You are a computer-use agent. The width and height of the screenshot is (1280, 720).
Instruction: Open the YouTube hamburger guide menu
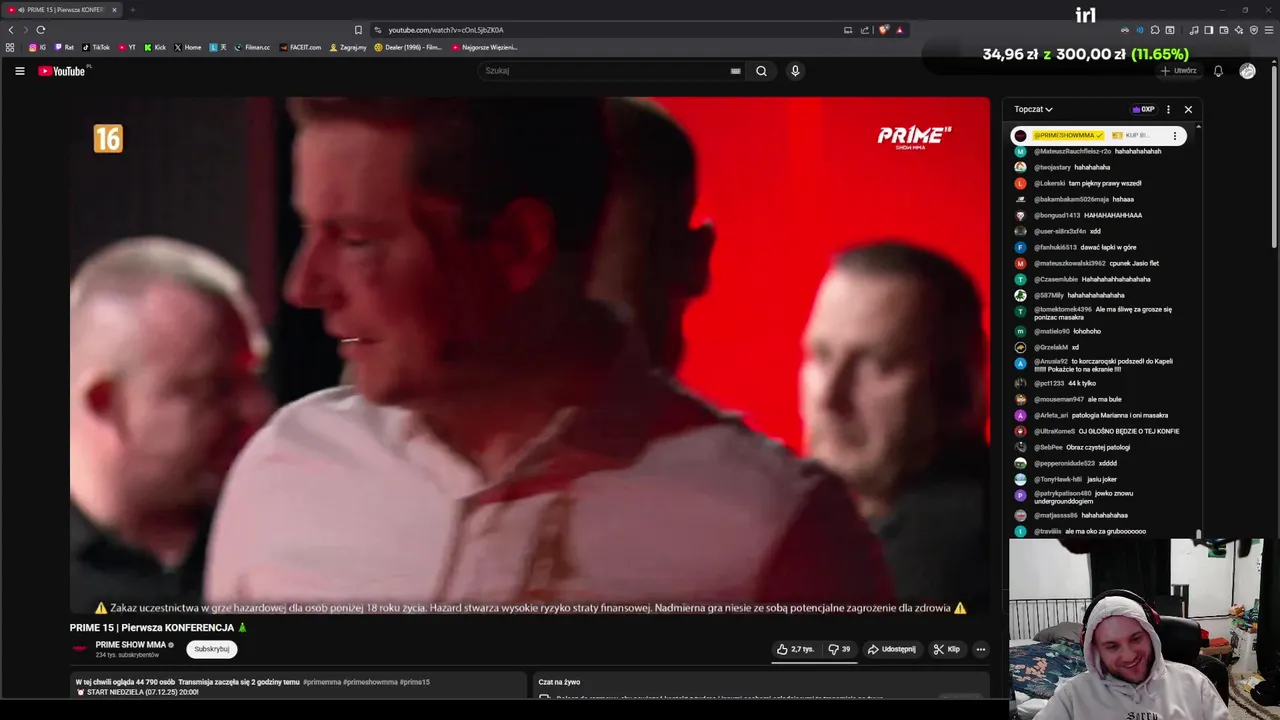coord(19,71)
